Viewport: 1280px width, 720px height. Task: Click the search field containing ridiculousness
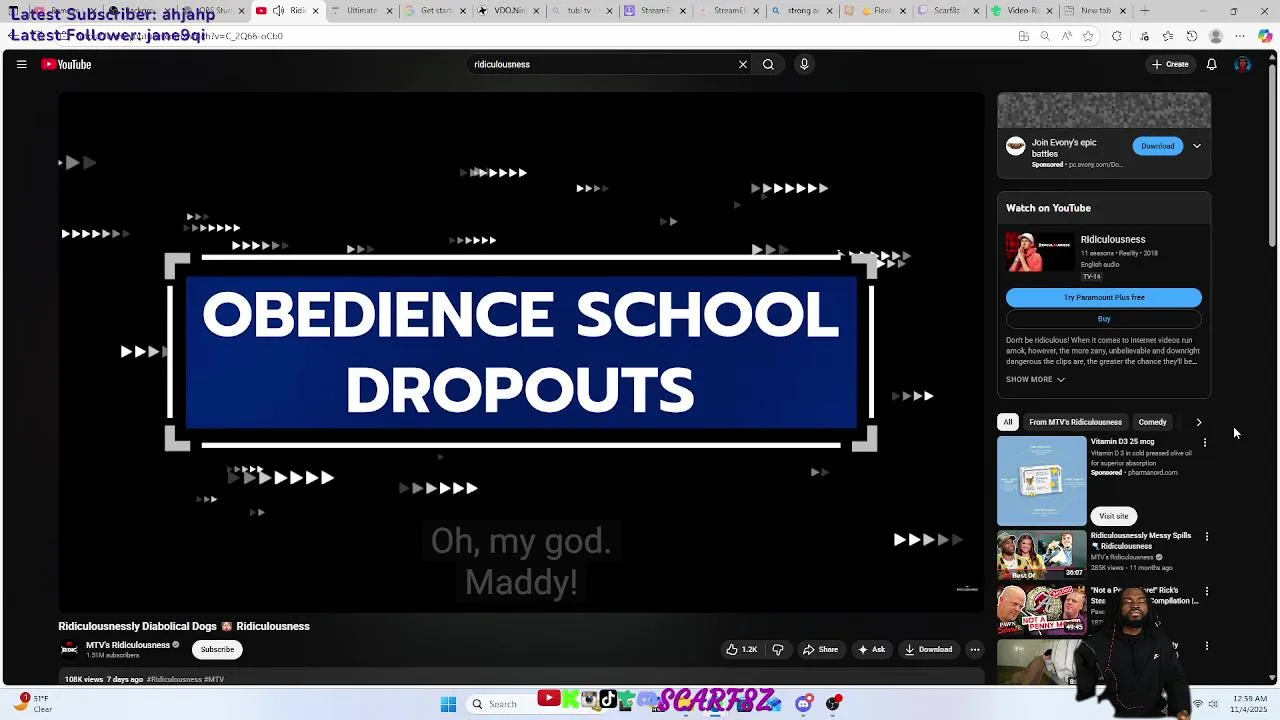click(603, 64)
